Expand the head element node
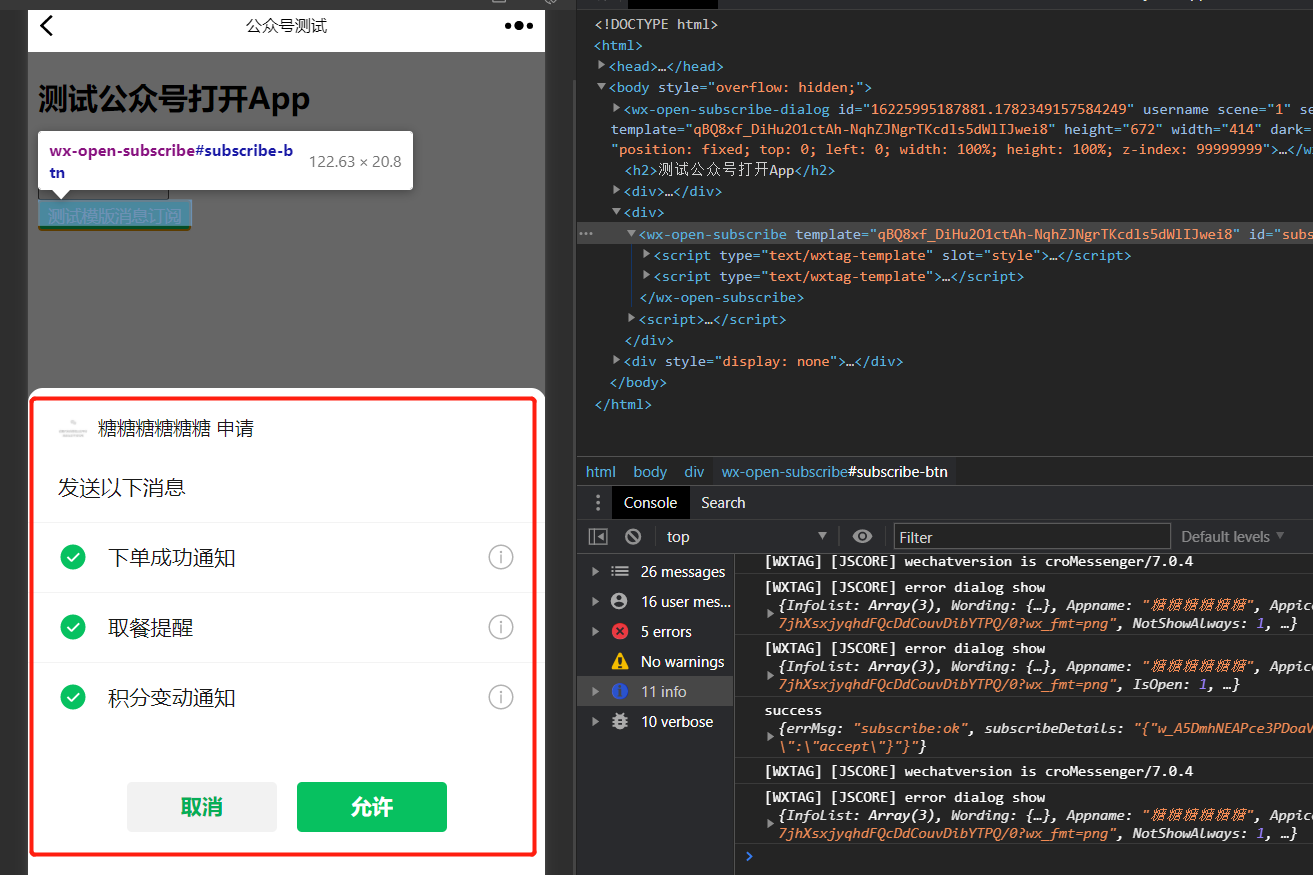The height and width of the screenshot is (875, 1313). tap(602, 66)
